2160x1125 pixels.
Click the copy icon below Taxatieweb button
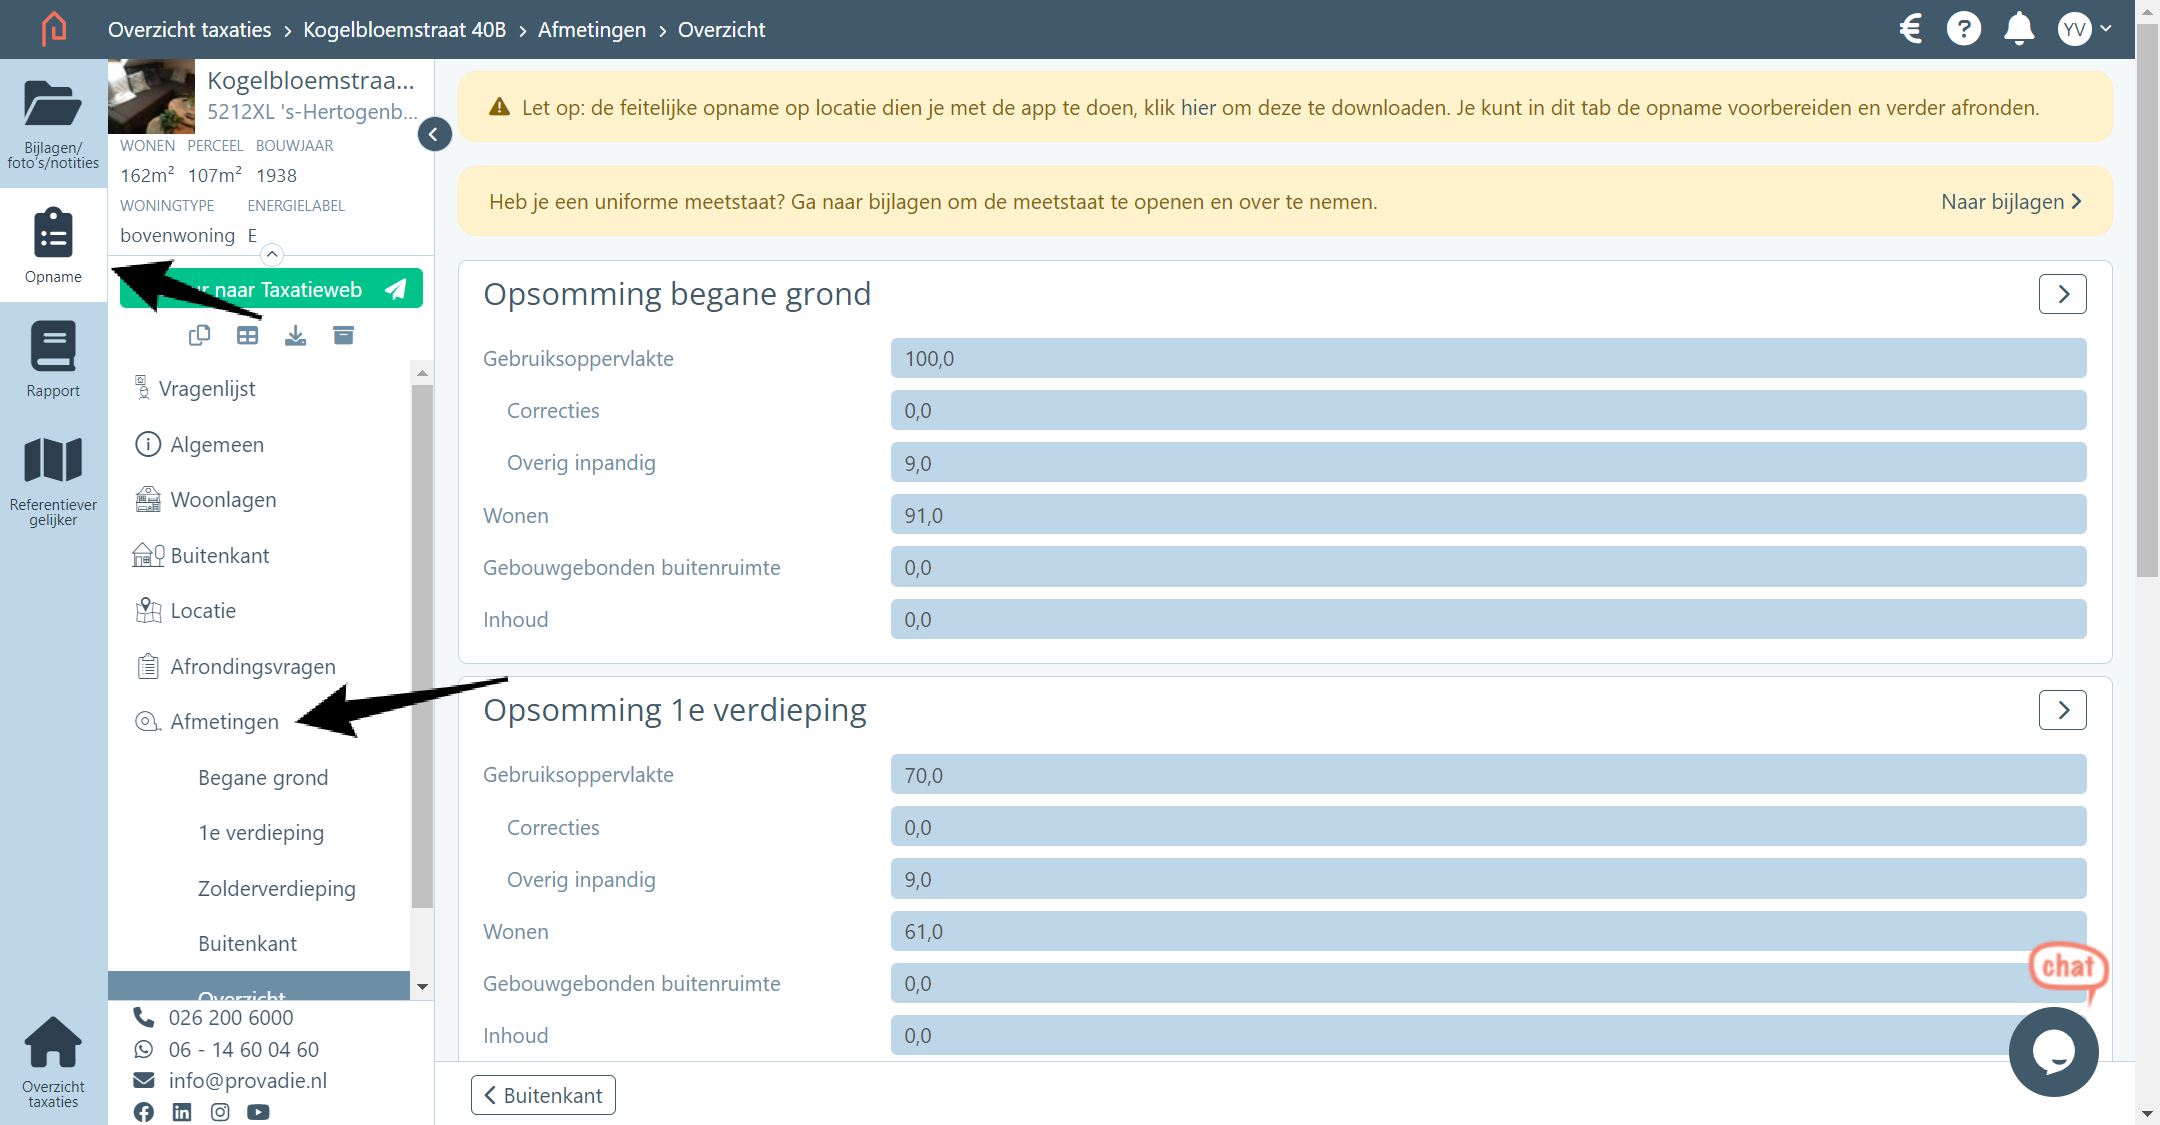pos(199,336)
